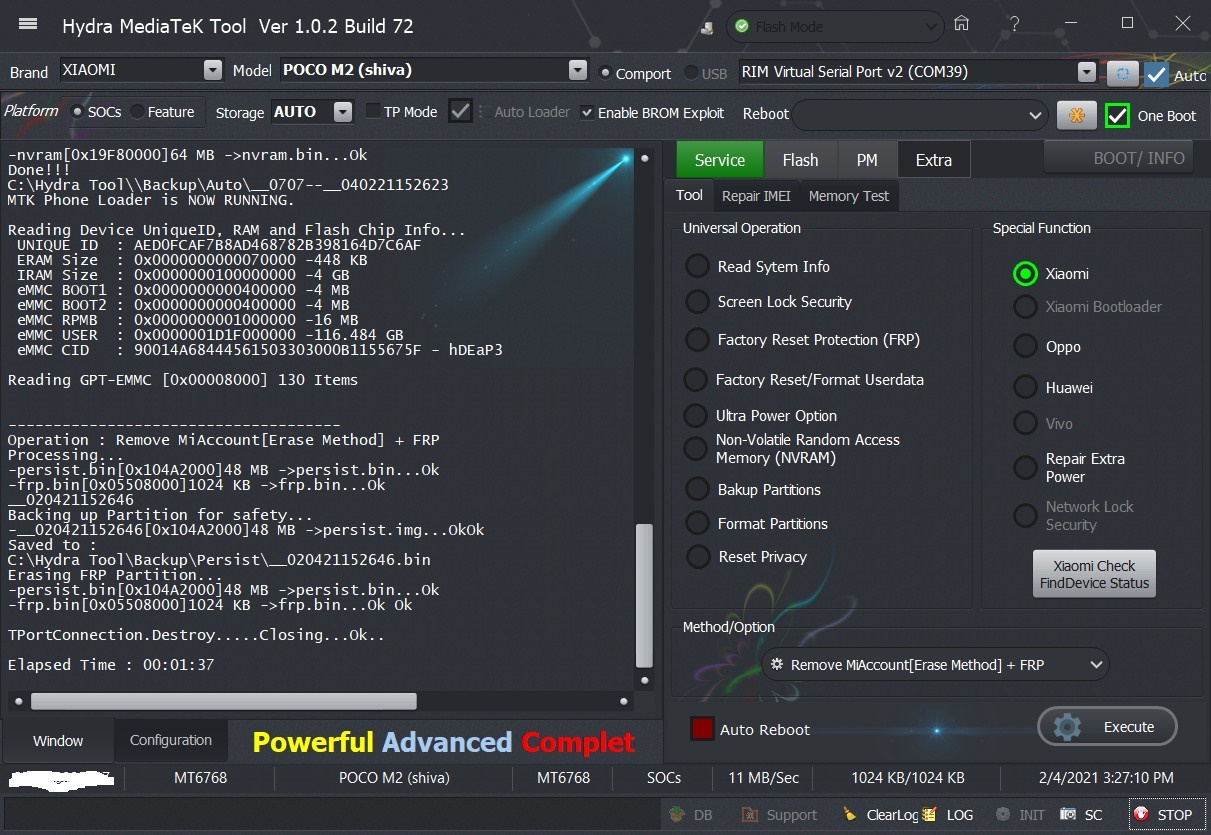Viewport: 1211px width, 835px height.
Task: Open the hamburger main menu
Action: tap(28, 24)
